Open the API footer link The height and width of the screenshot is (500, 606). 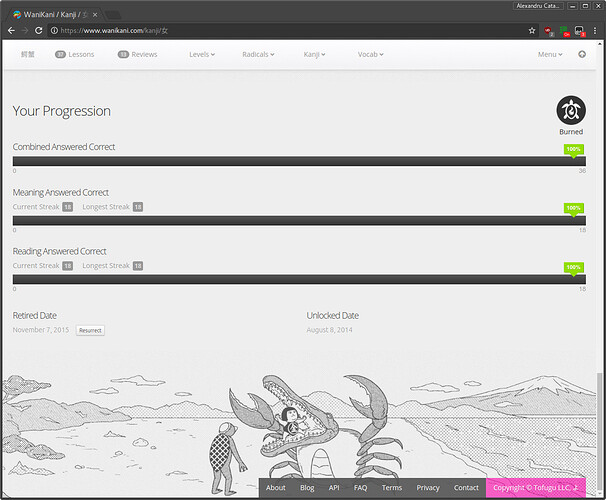point(334,488)
